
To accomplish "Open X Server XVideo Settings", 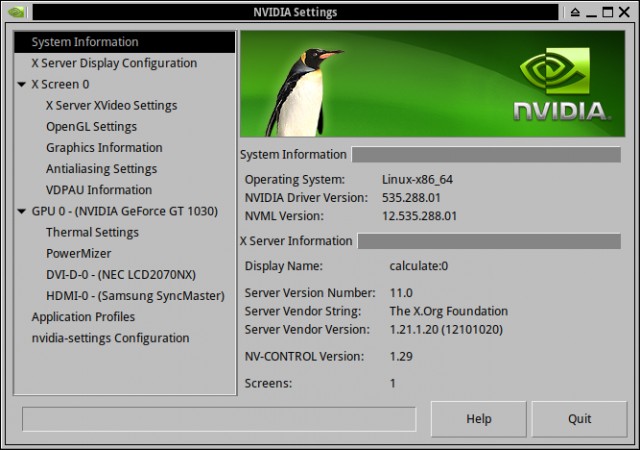I will pyautogui.click(x=111, y=106).
